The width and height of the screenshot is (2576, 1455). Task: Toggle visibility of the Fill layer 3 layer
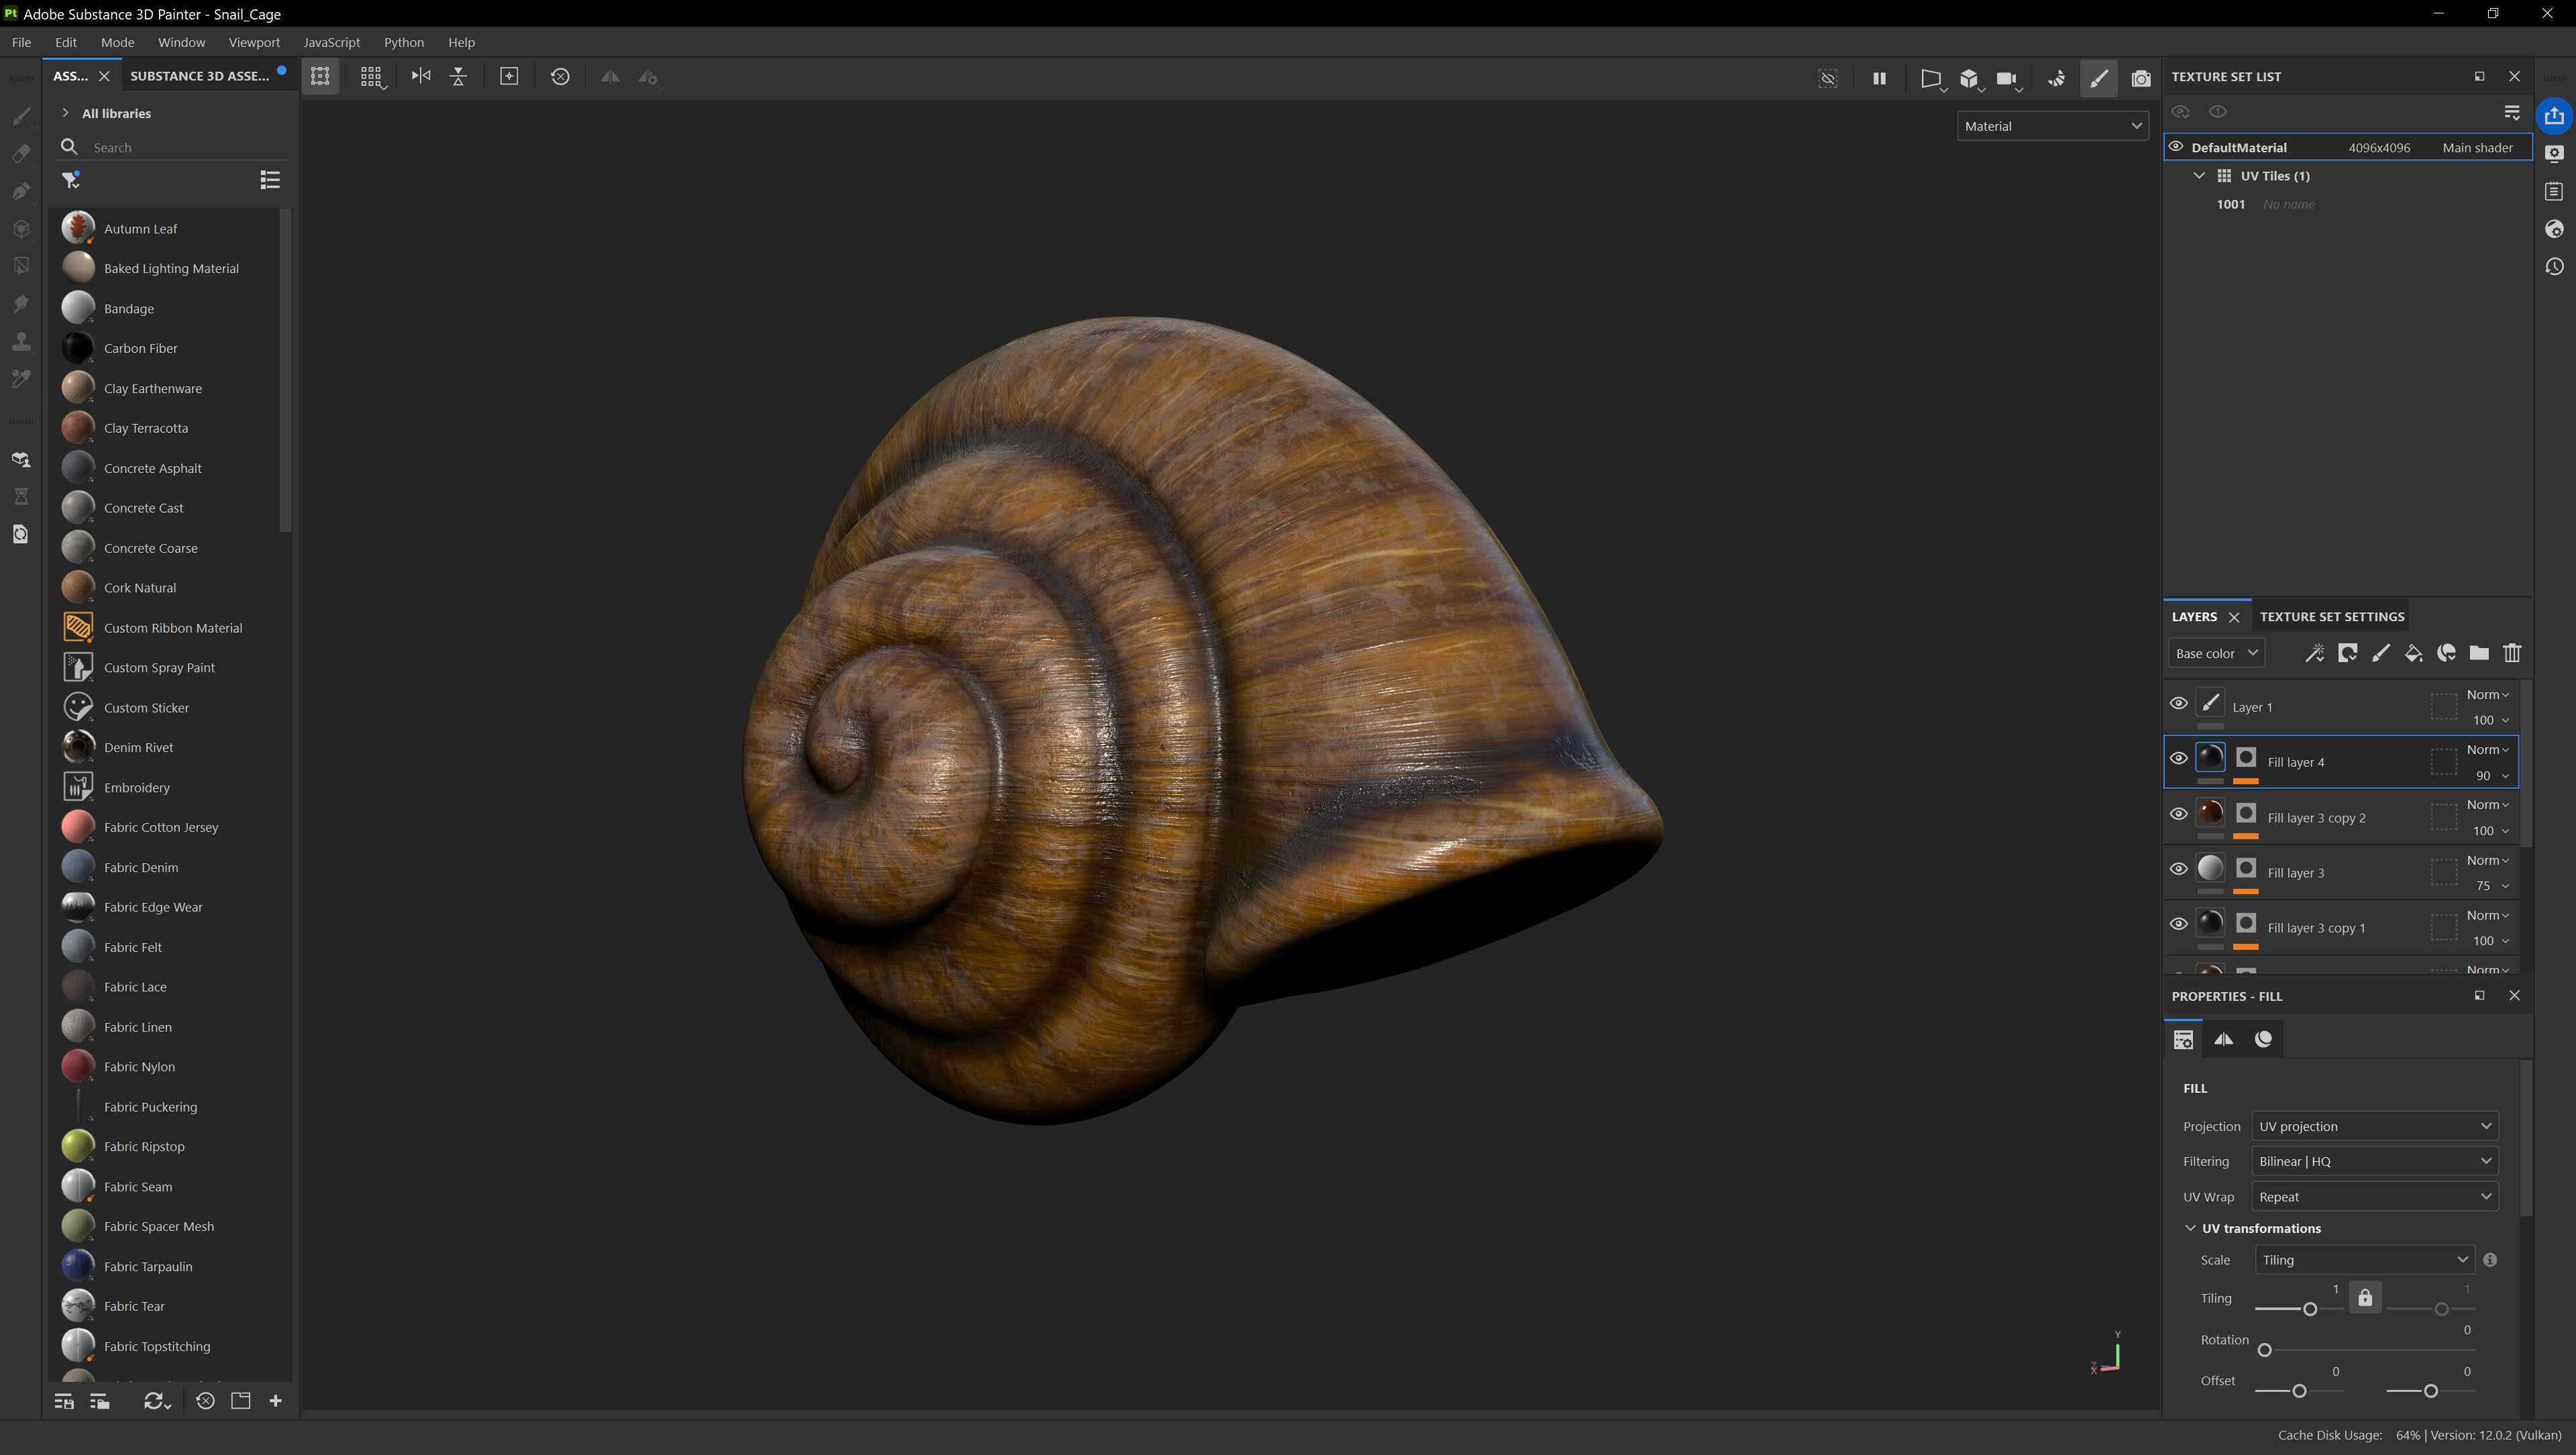pos(2178,869)
